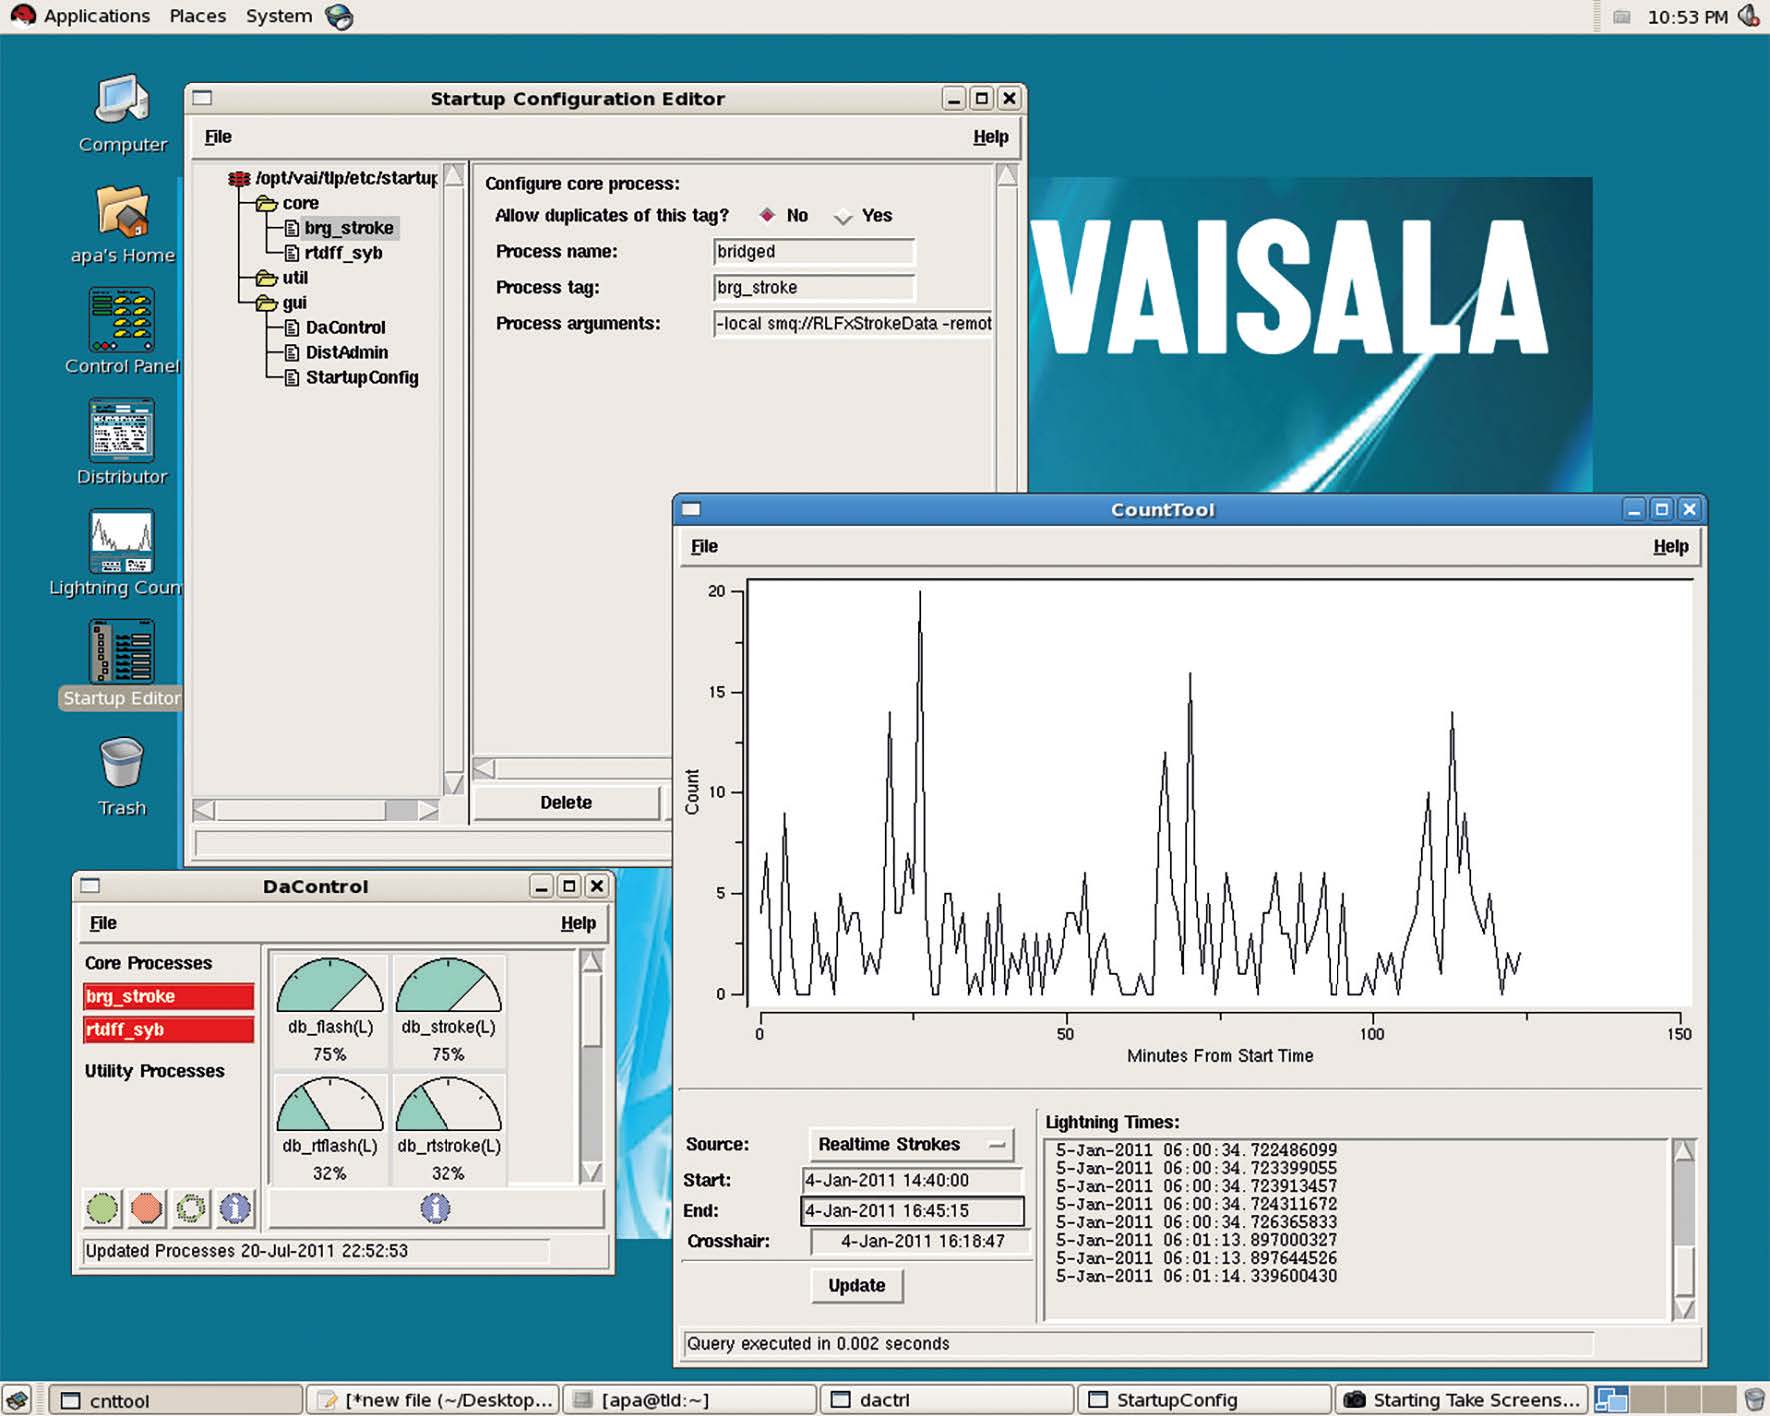Viewport: 1770px width, 1416px height.
Task: Click the Delete button in Startup Editor
Action: coord(566,803)
